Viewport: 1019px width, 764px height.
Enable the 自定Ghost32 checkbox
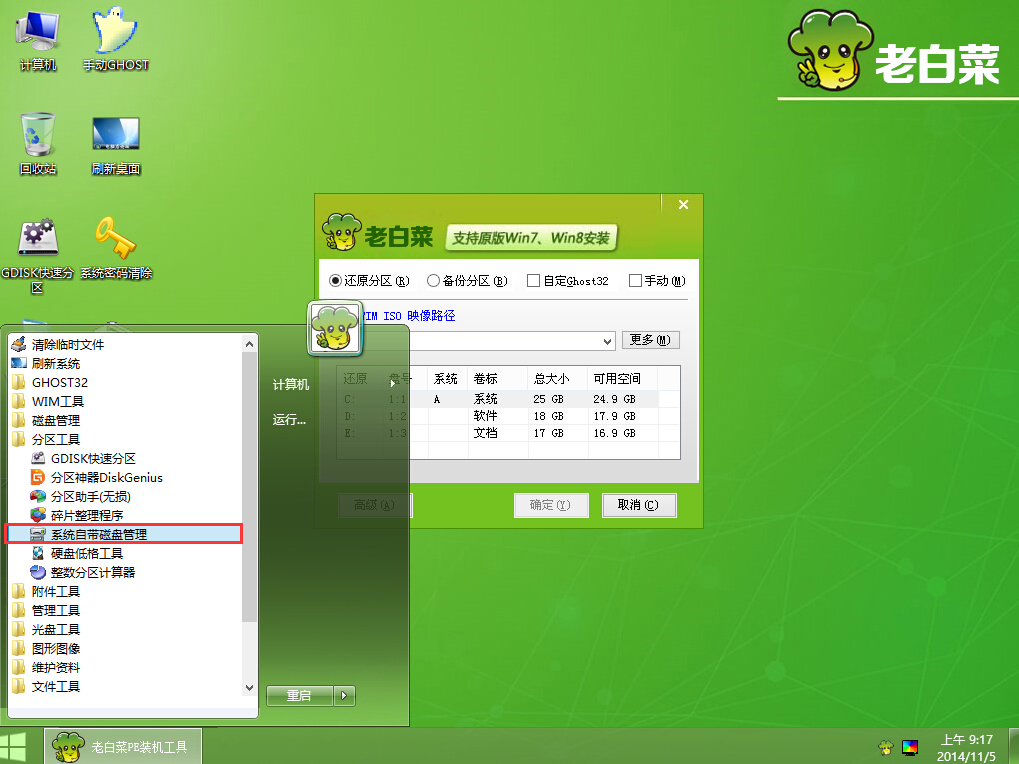tap(534, 281)
